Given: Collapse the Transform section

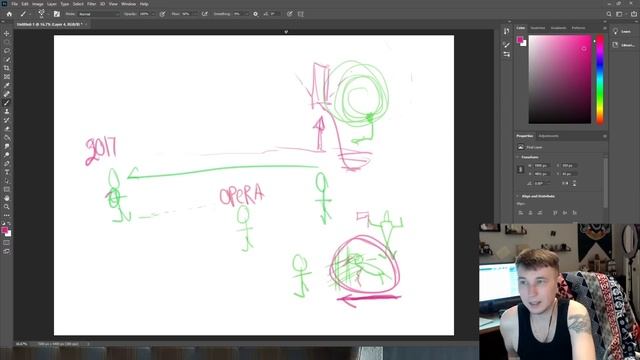Looking at the screenshot, I should (x=518, y=157).
